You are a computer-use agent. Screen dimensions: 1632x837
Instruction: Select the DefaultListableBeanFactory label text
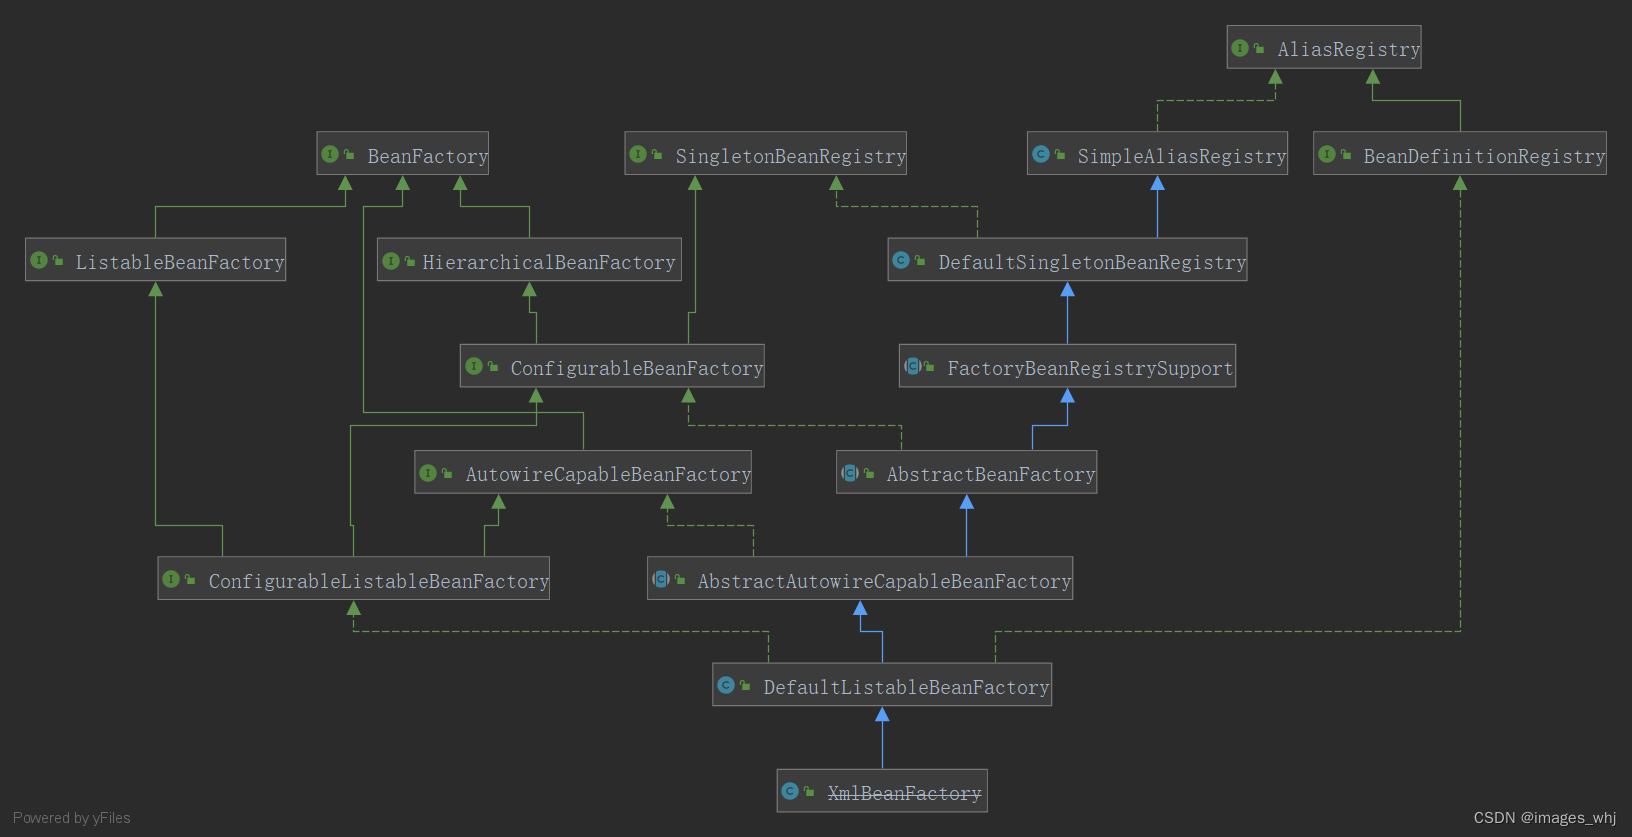point(906,687)
